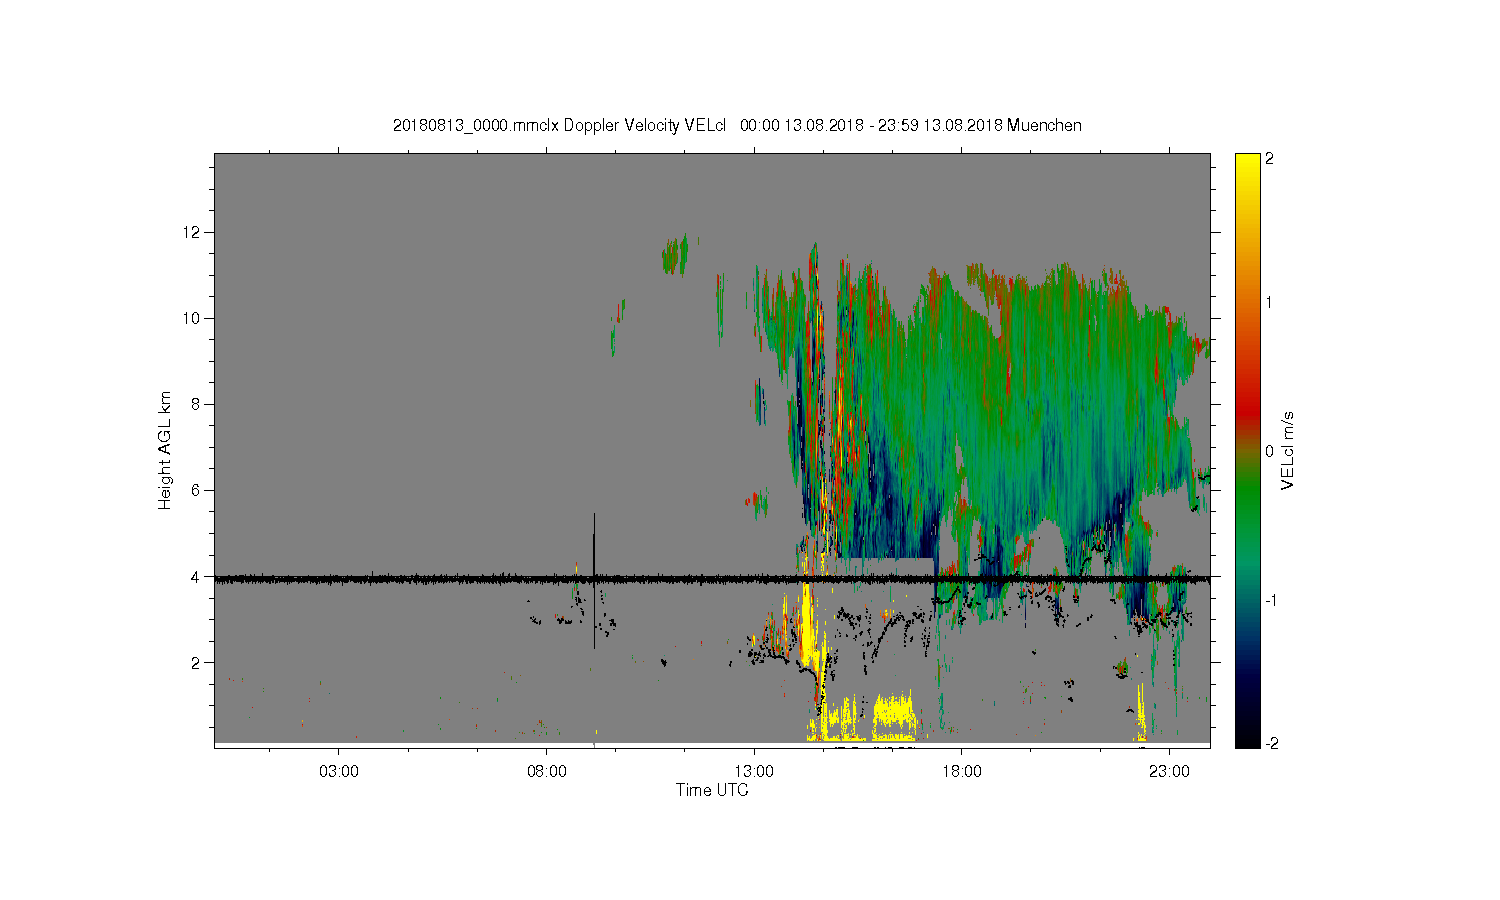Click the height axis tick label 6
1500x900 pixels.
coord(196,490)
